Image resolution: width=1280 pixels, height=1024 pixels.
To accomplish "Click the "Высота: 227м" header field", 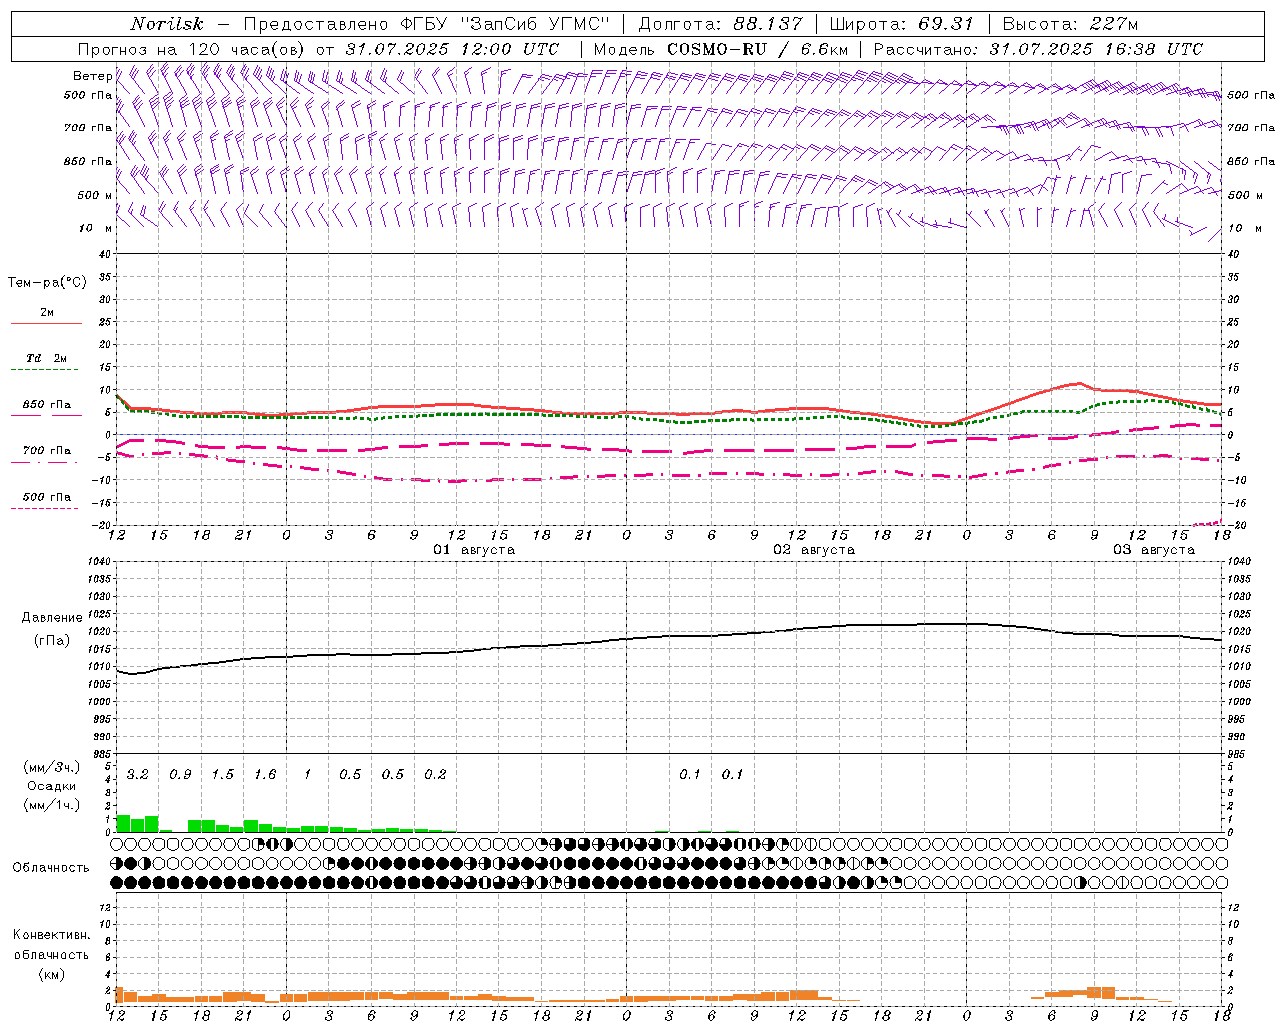I will [1070, 24].
